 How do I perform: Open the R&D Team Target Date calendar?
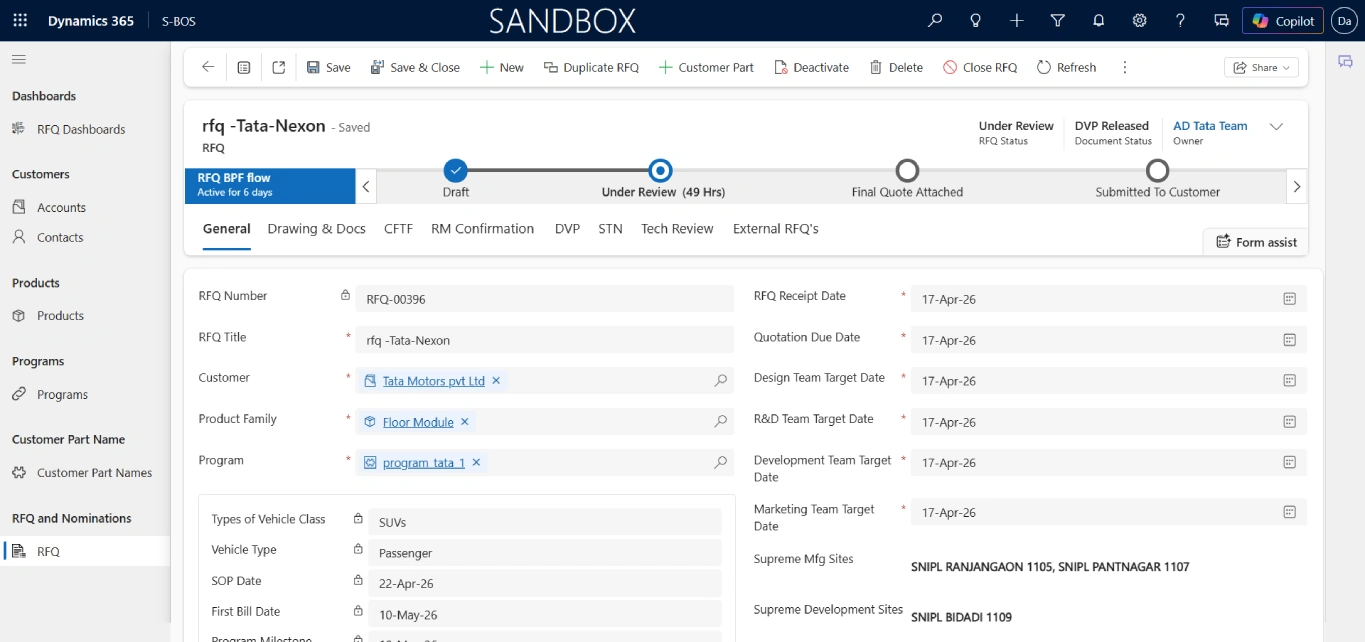1290,422
